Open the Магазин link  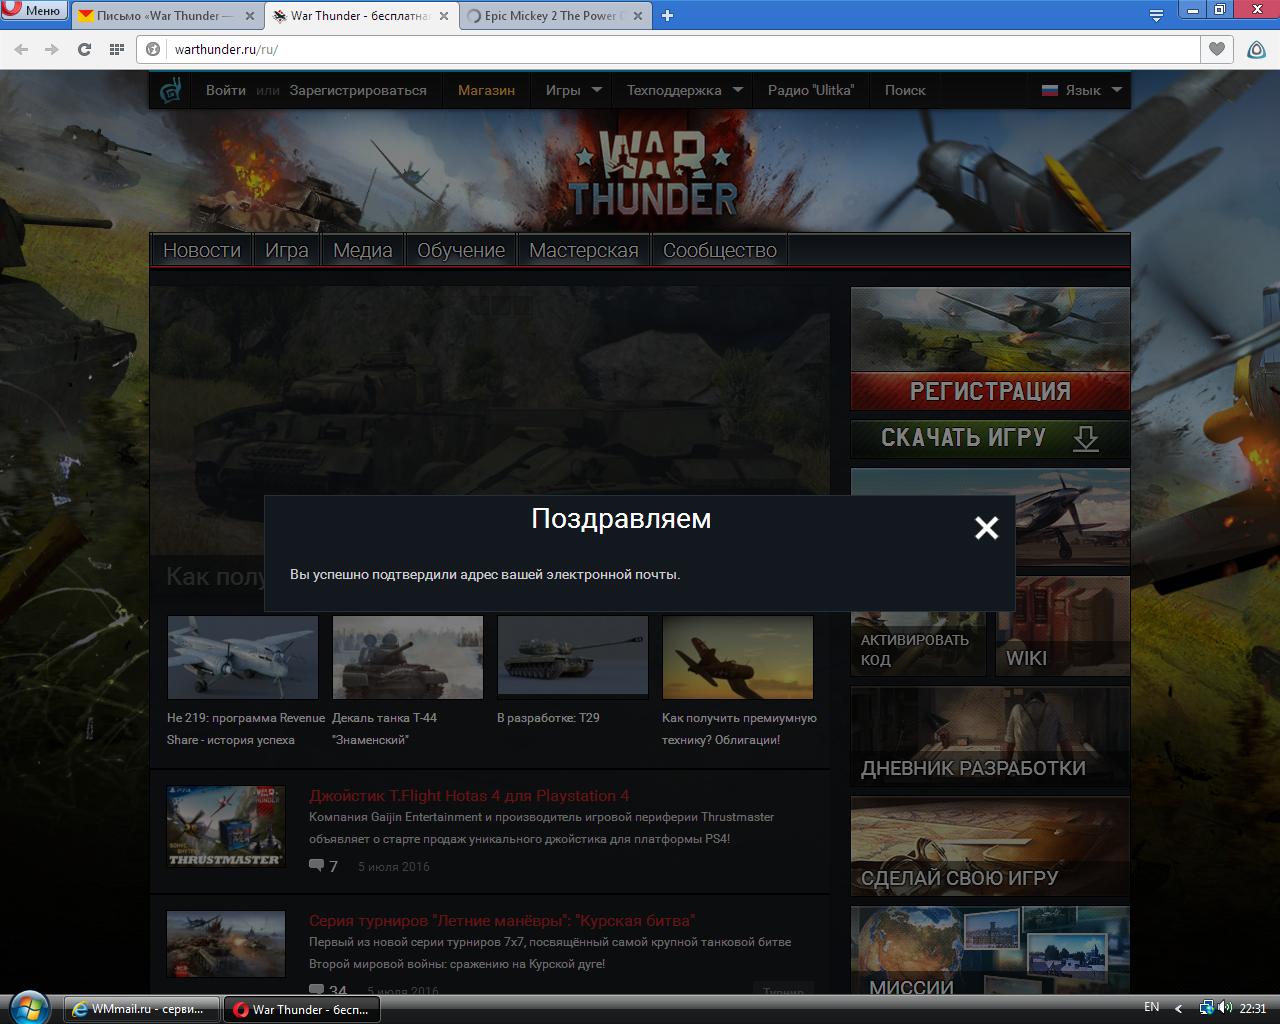click(x=486, y=90)
